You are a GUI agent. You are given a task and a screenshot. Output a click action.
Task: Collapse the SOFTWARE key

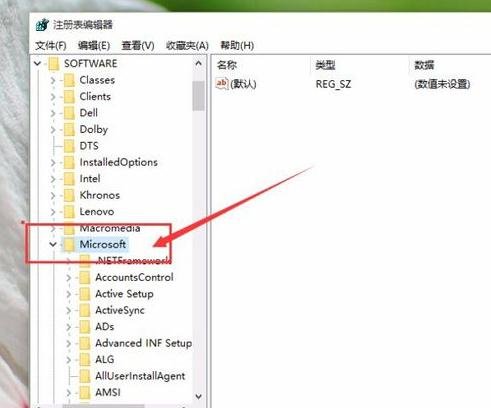(38, 63)
